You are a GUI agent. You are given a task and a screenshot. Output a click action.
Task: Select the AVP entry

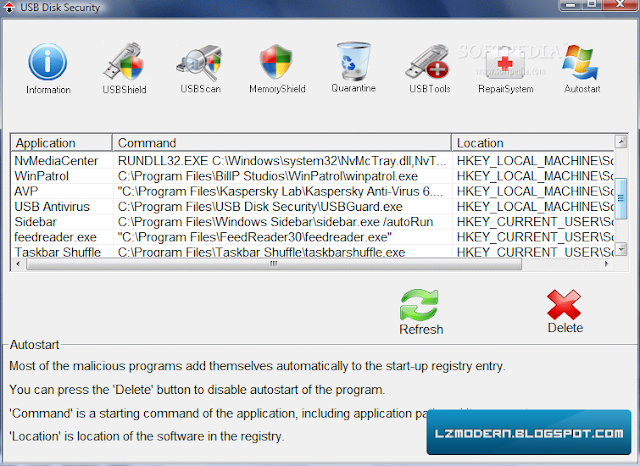click(x=312, y=191)
